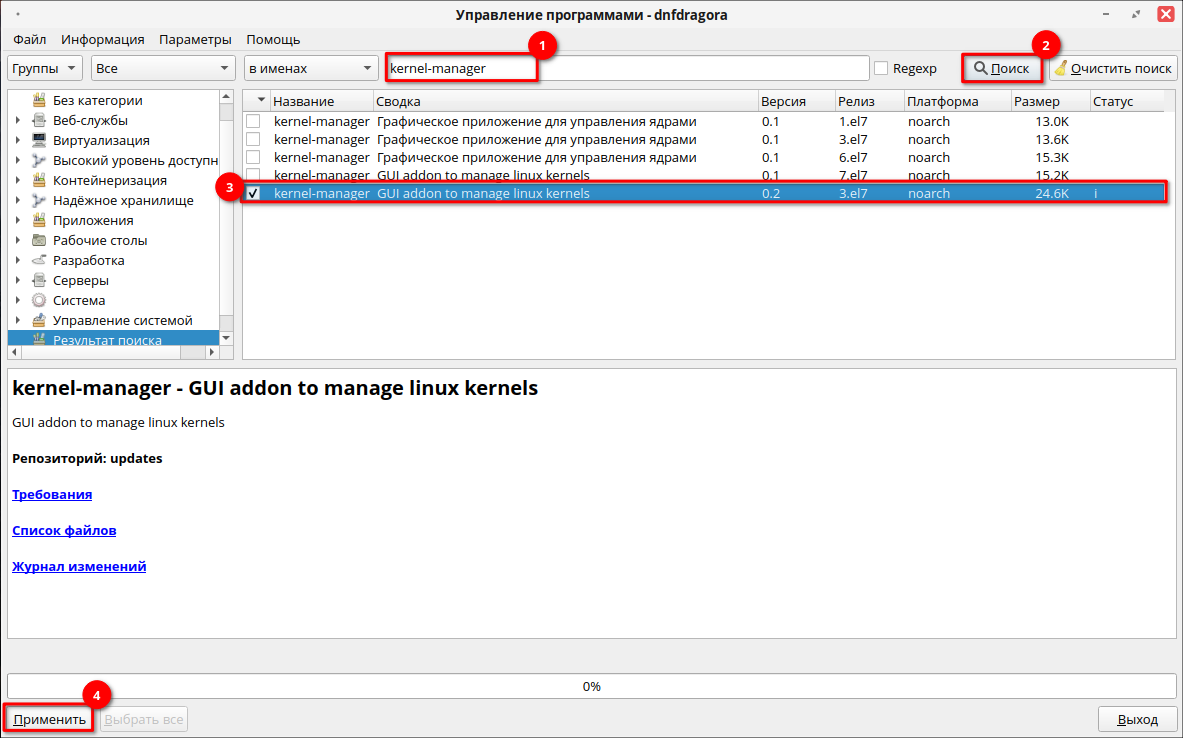
Task: Open the Parameters menu
Action: pos(195,39)
